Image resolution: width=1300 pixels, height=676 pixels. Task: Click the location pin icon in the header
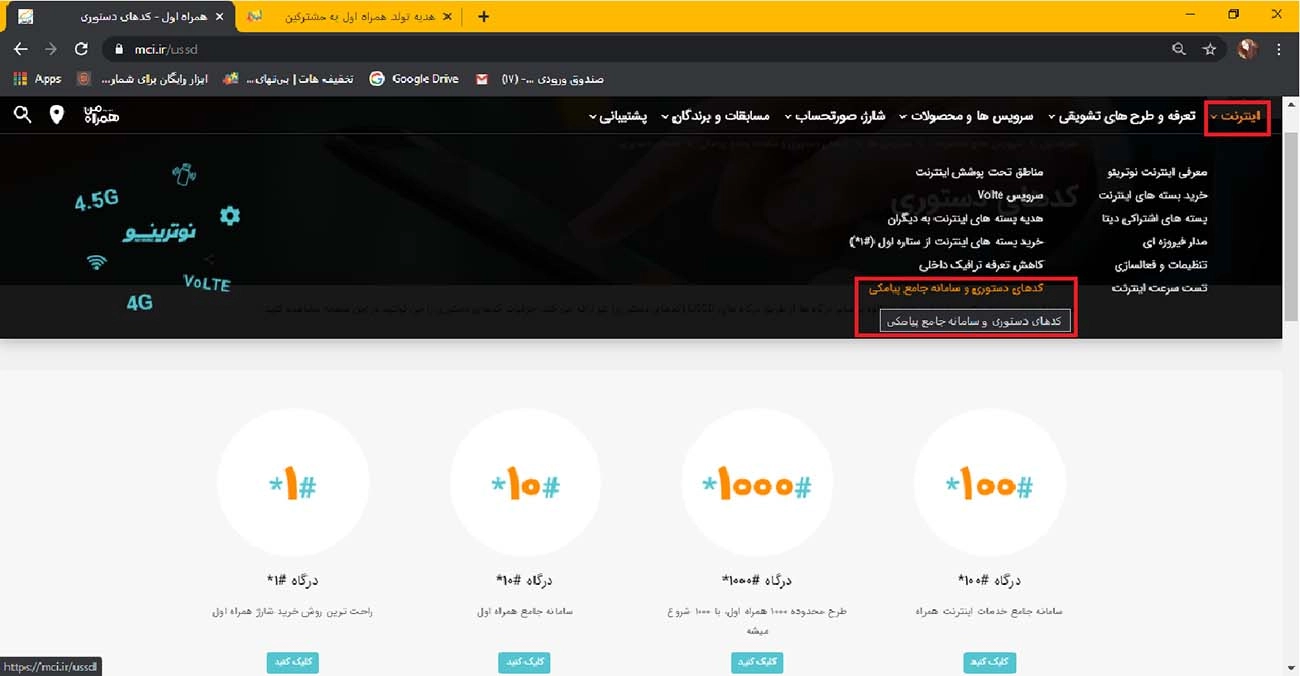(57, 115)
